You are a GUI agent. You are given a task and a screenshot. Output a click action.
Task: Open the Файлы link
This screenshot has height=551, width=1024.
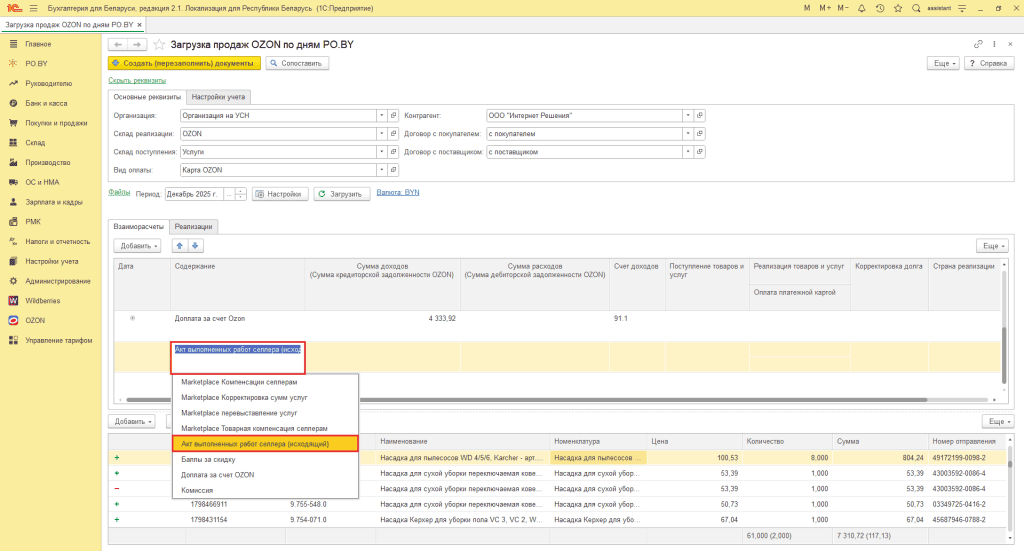tap(119, 193)
